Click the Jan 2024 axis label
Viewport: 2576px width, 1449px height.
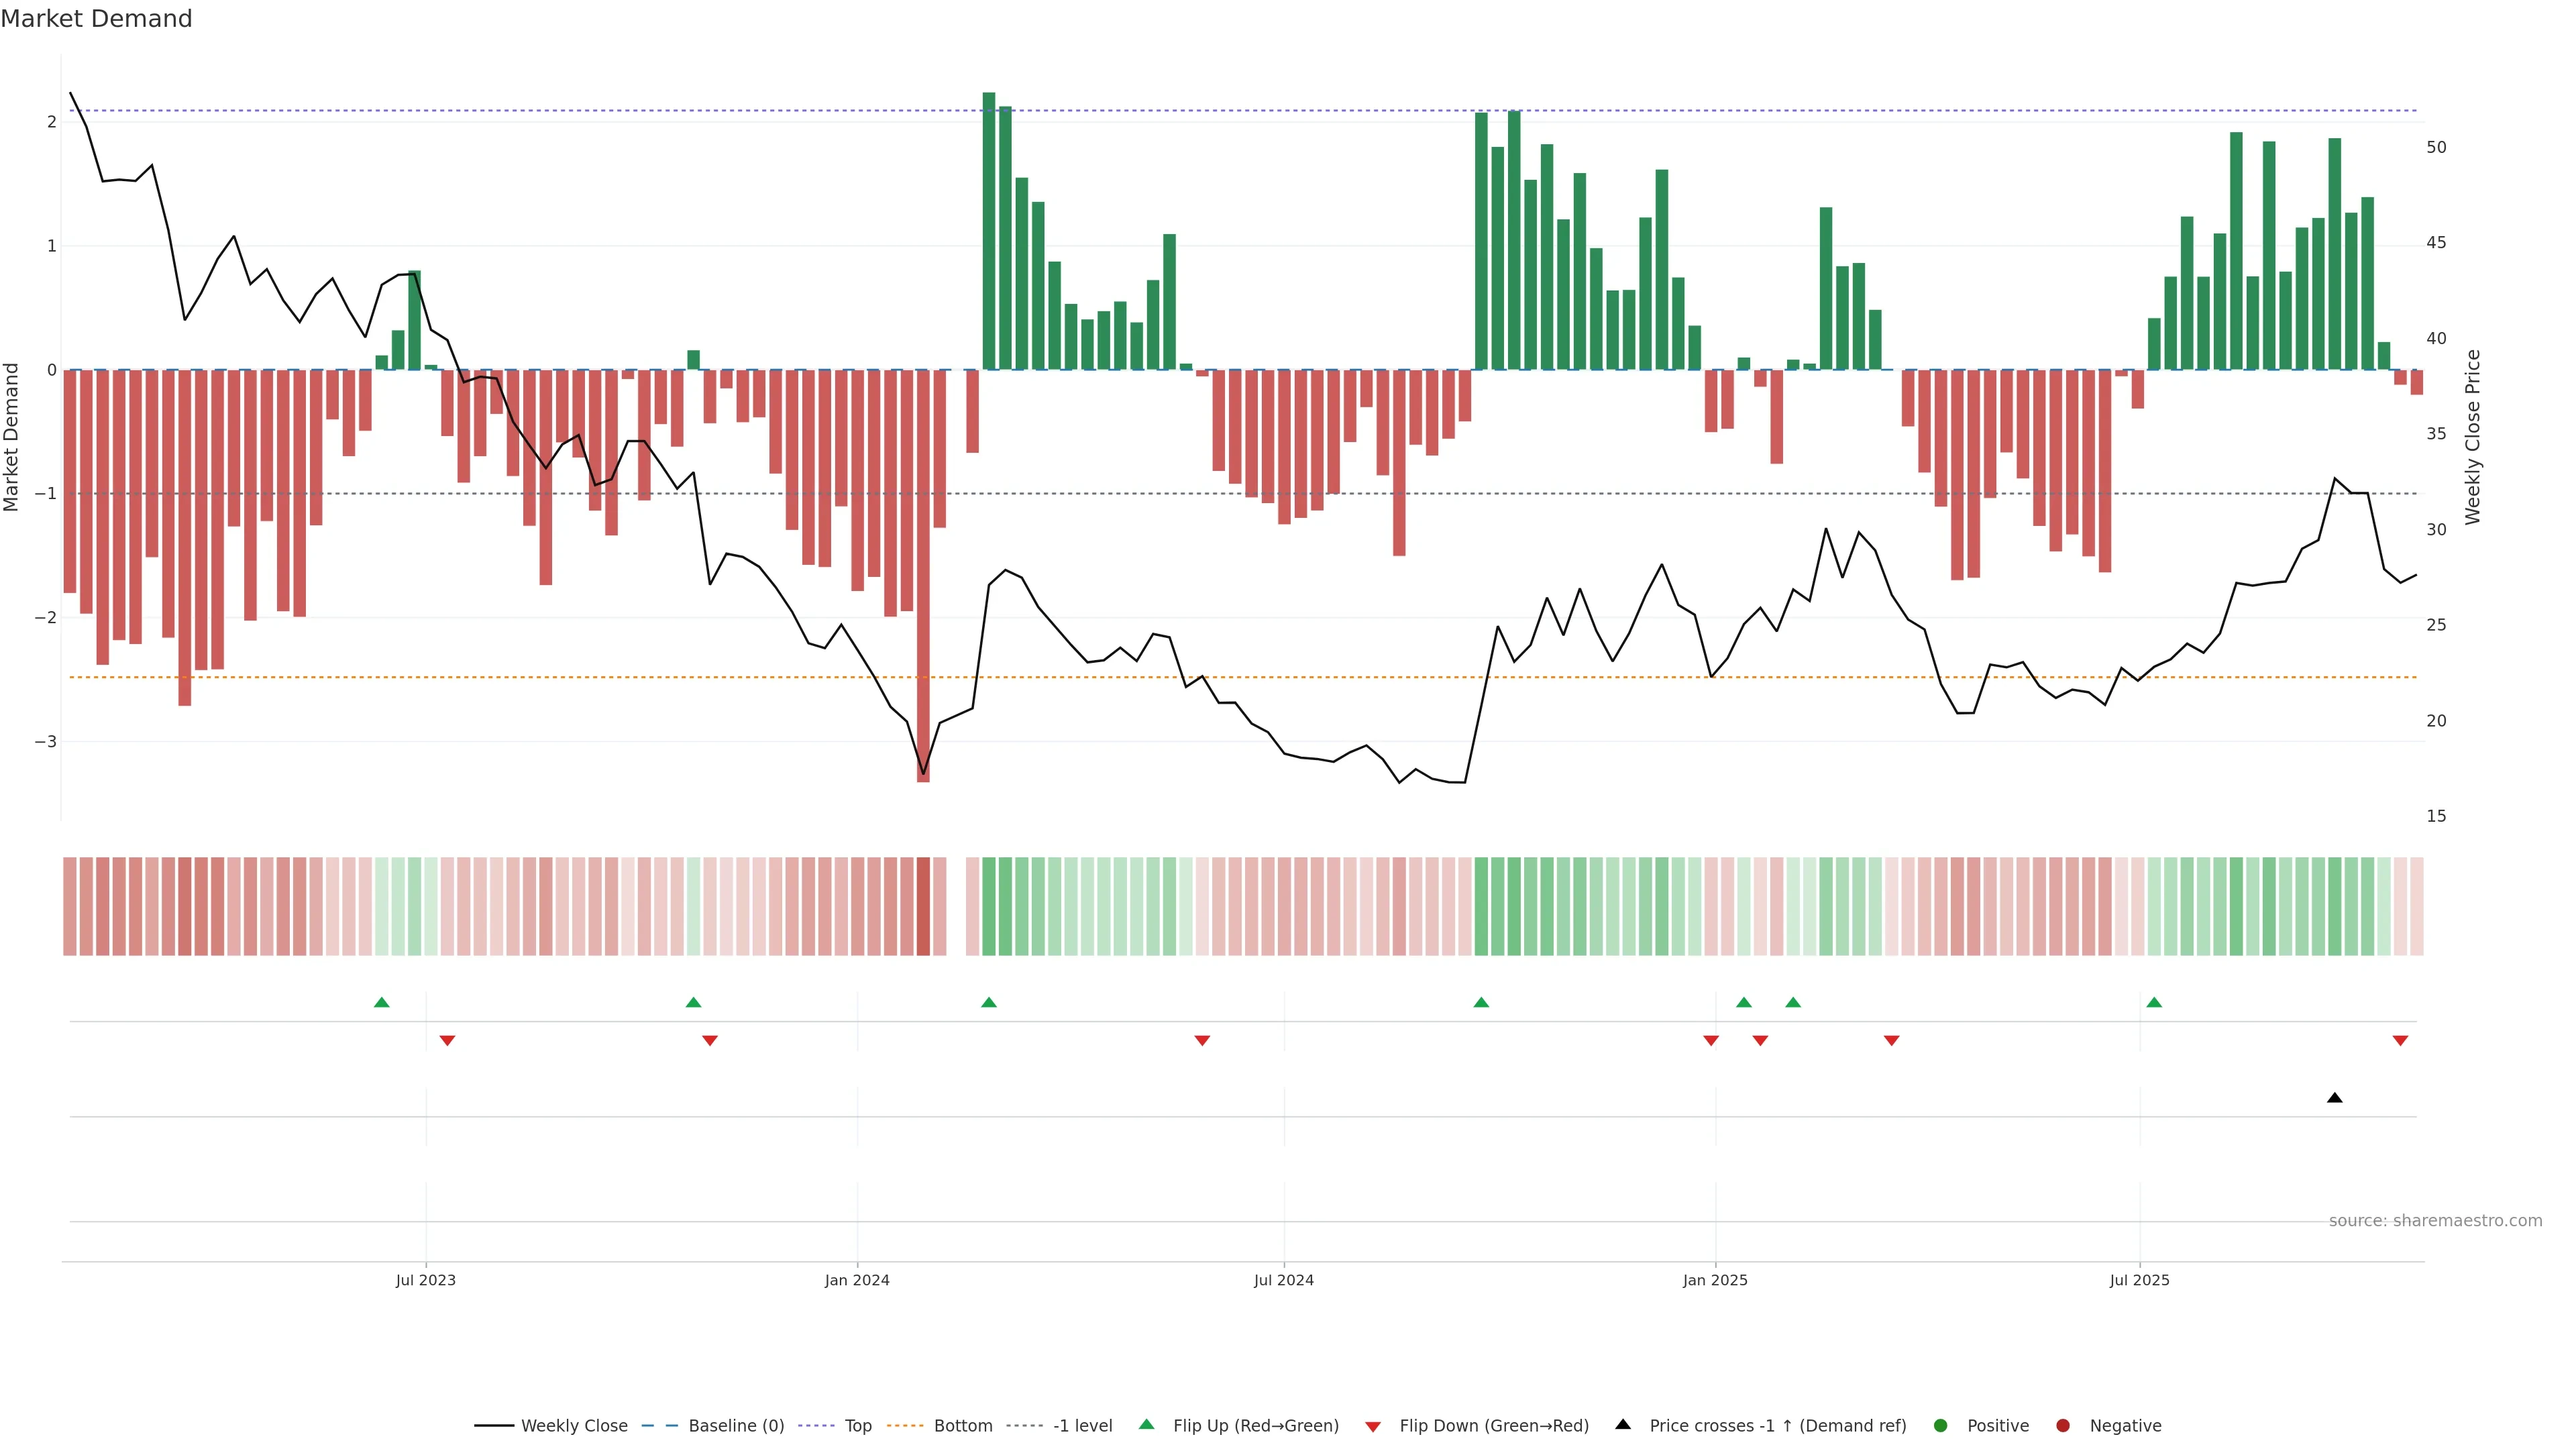click(x=857, y=1280)
